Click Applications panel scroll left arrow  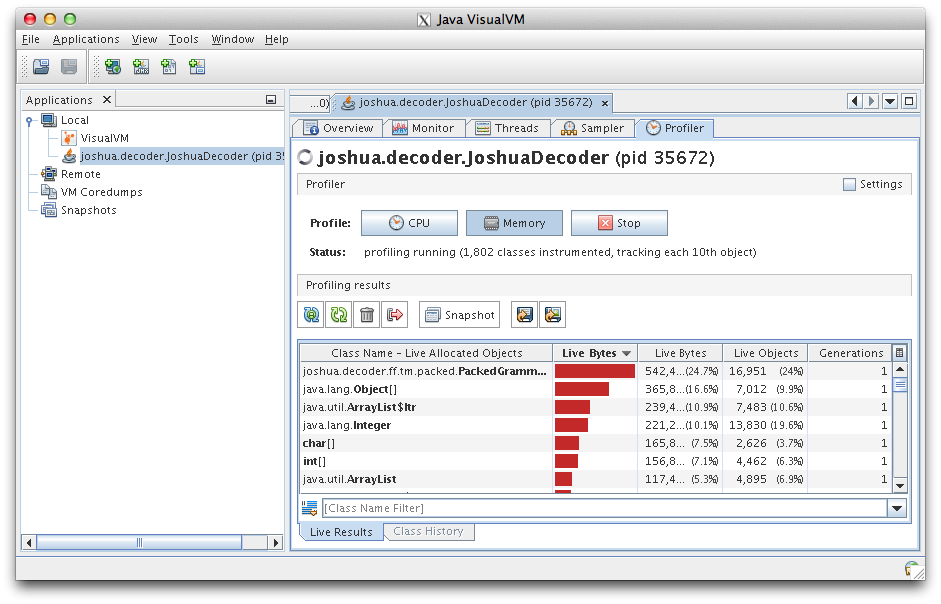29,543
